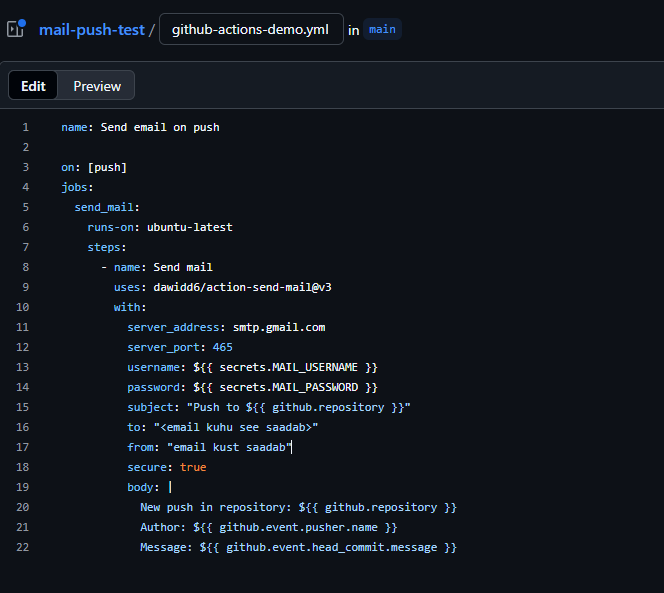Select the Edit tab
The width and height of the screenshot is (664, 593).
33,86
